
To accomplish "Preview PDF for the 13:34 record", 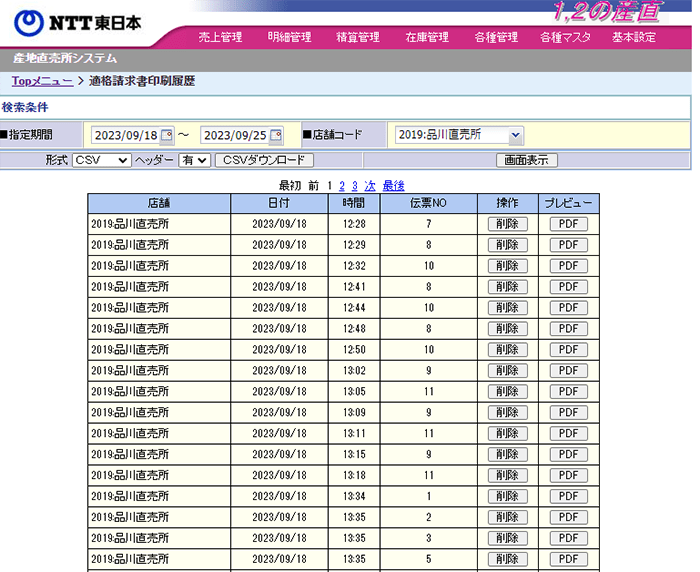I will tap(568, 497).
